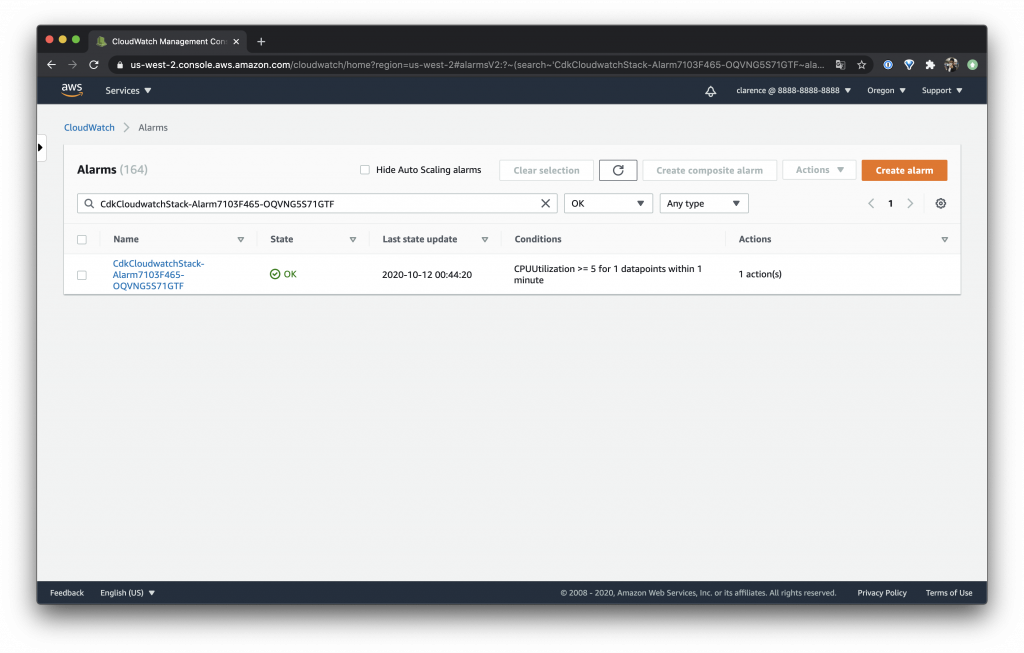Open the OK state filter dropdown
The width and height of the screenshot is (1024, 653).
pyautogui.click(x=608, y=203)
